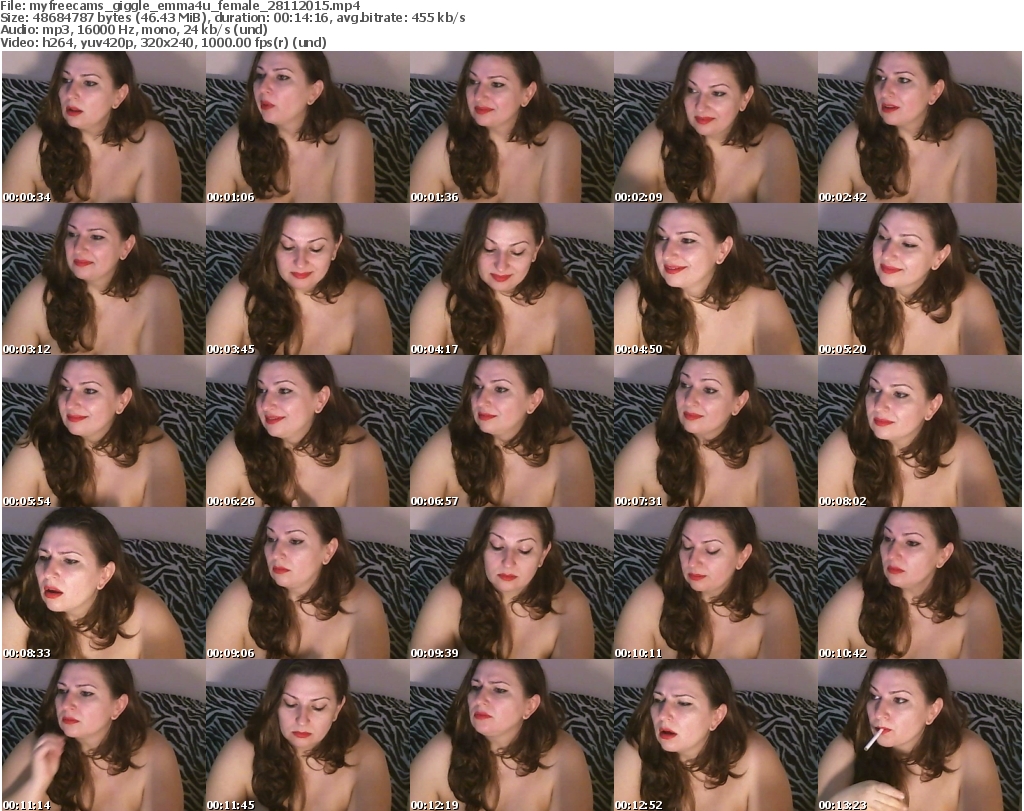This screenshot has width=1024, height=811.
Task: Select the thumbnail stamped 00:04:50
Action: 715,279
